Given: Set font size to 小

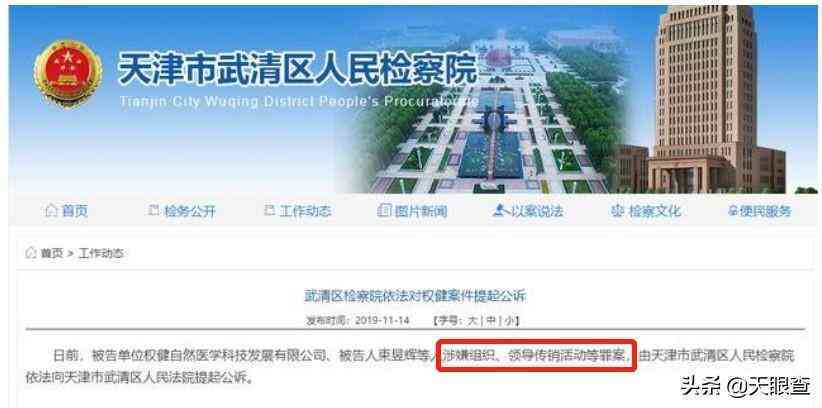Looking at the screenshot, I should point(509,320).
